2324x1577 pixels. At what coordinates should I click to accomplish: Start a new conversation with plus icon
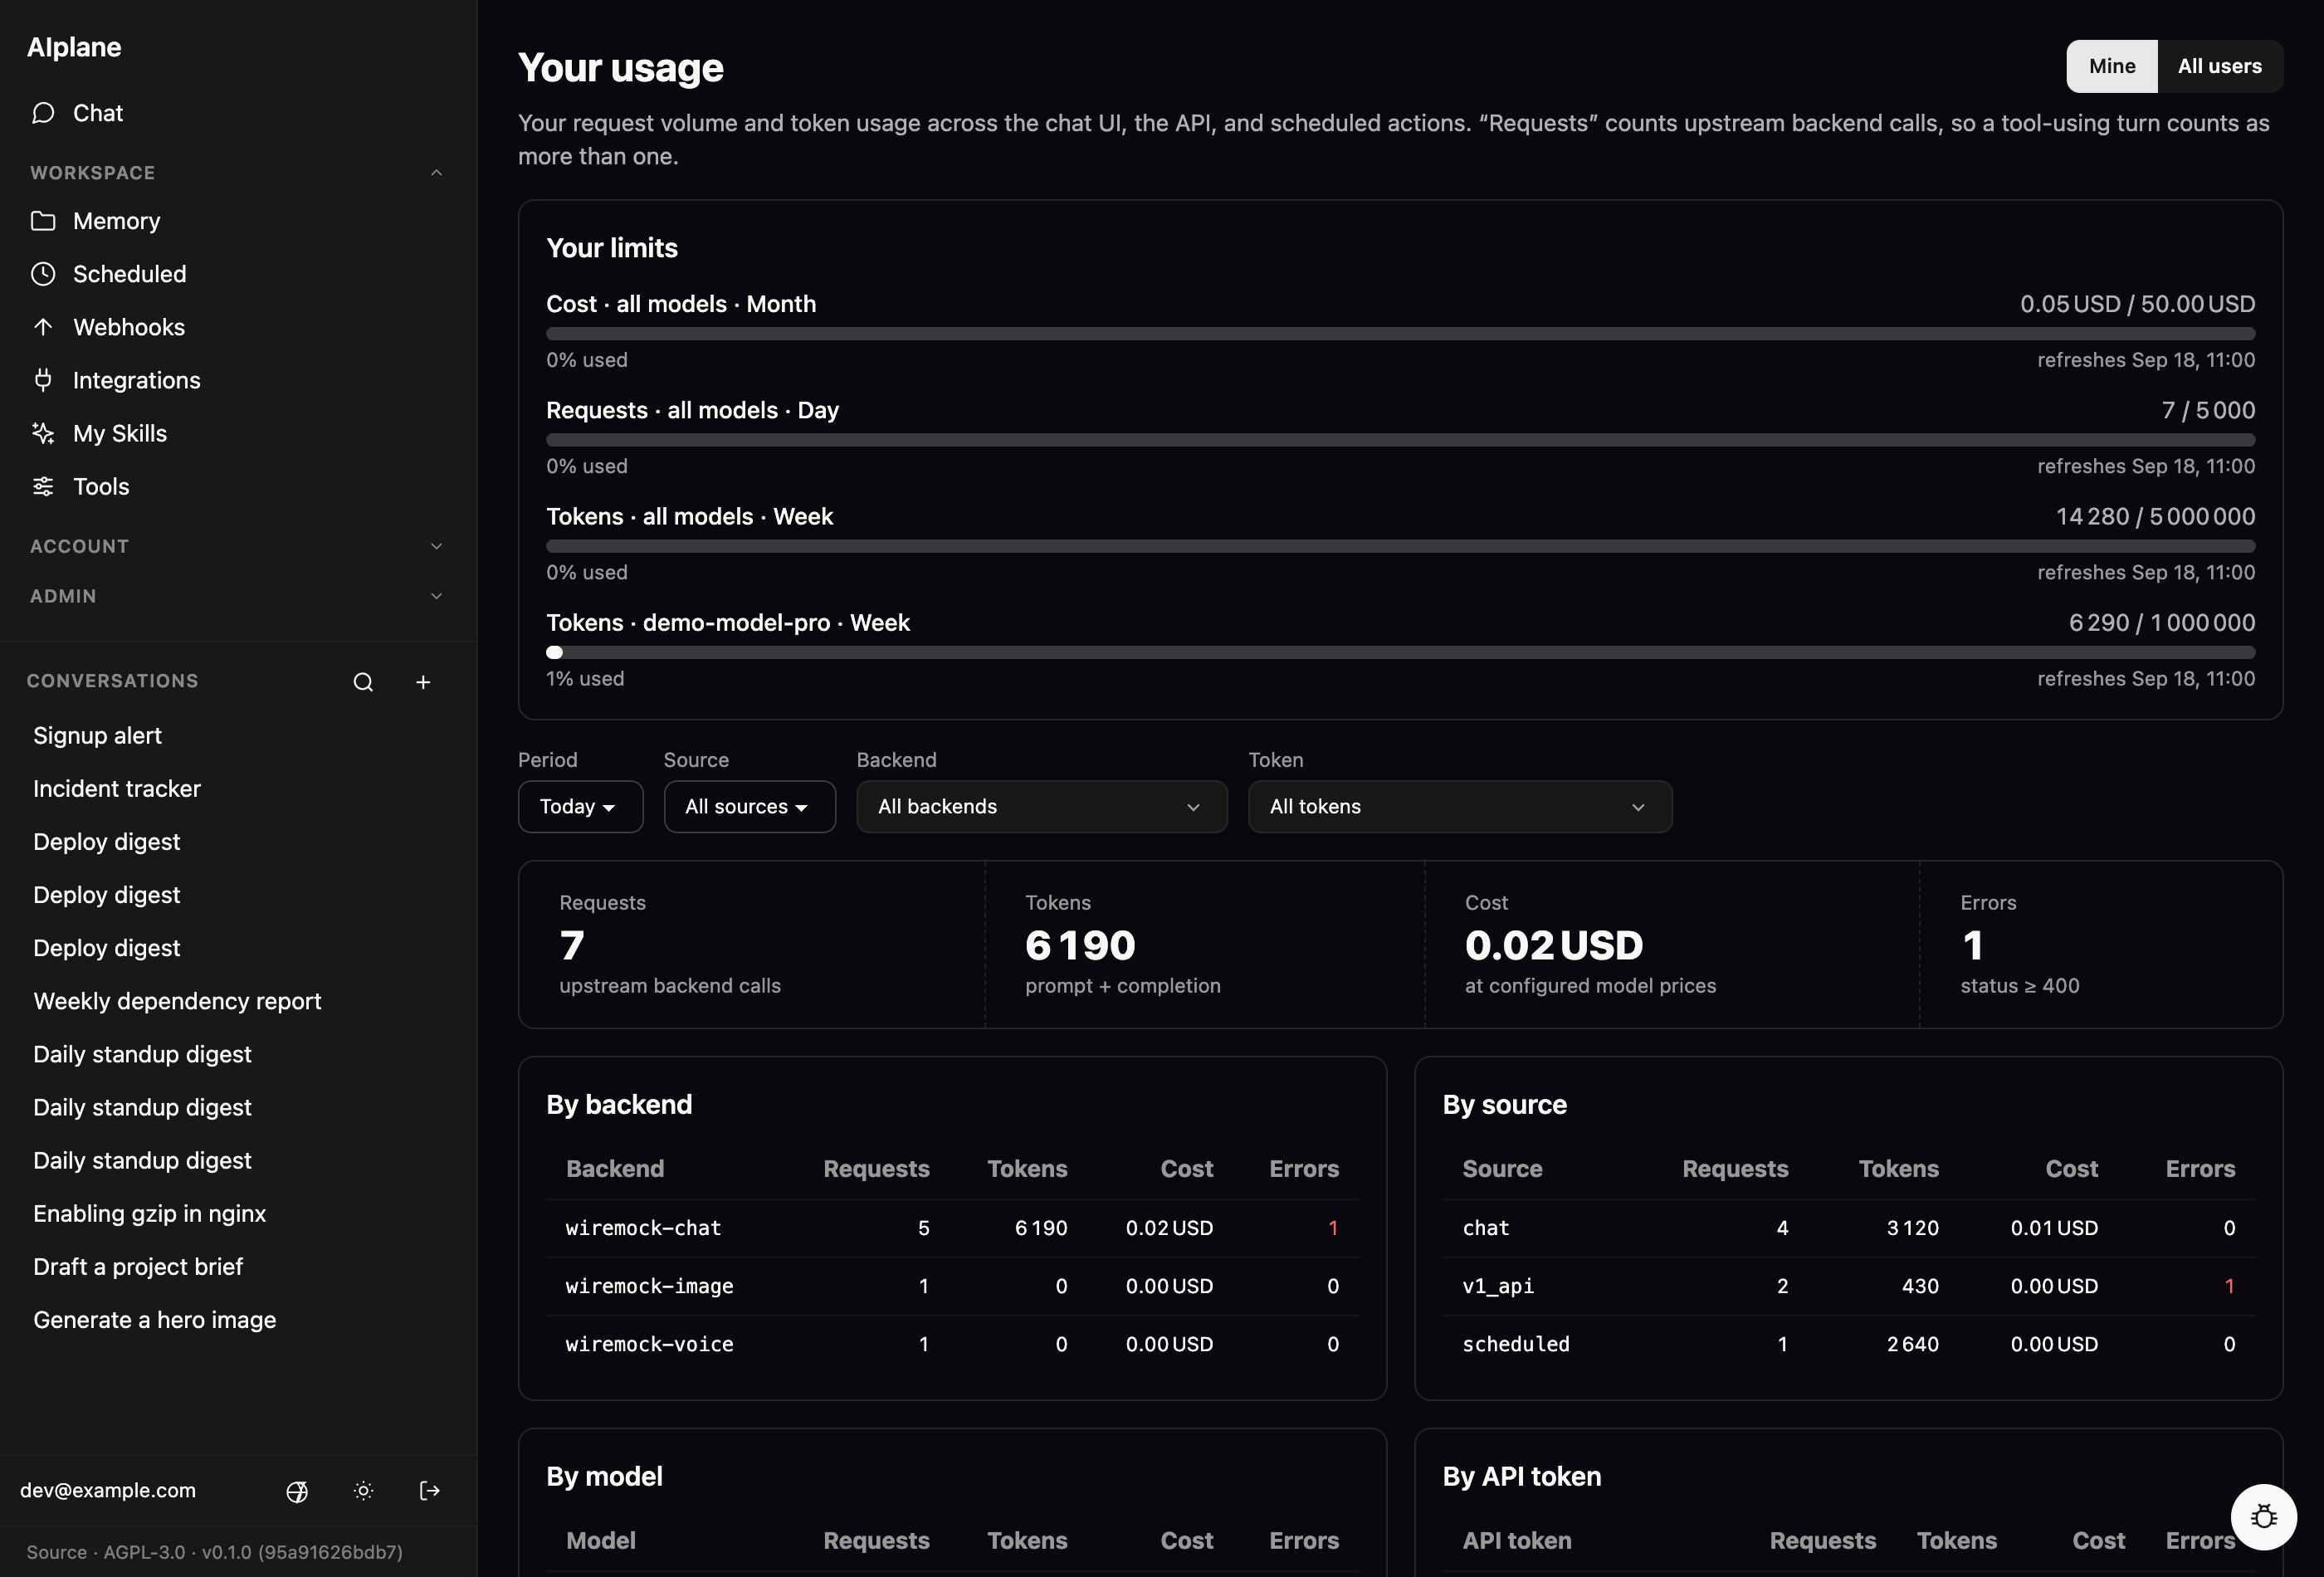(x=423, y=682)
